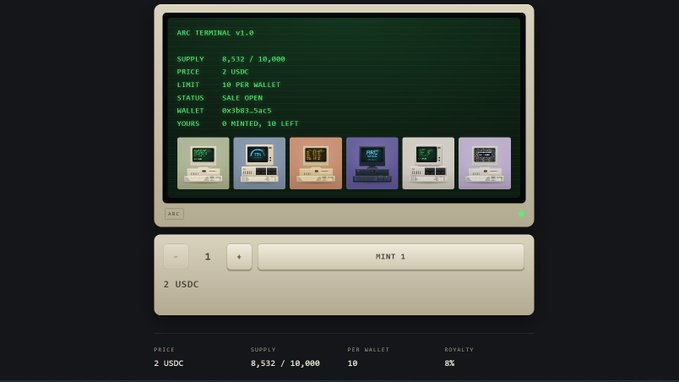Decrease mint quantity with minus button
The width and height of the screenshot is (679, 382).
(176, 257)
